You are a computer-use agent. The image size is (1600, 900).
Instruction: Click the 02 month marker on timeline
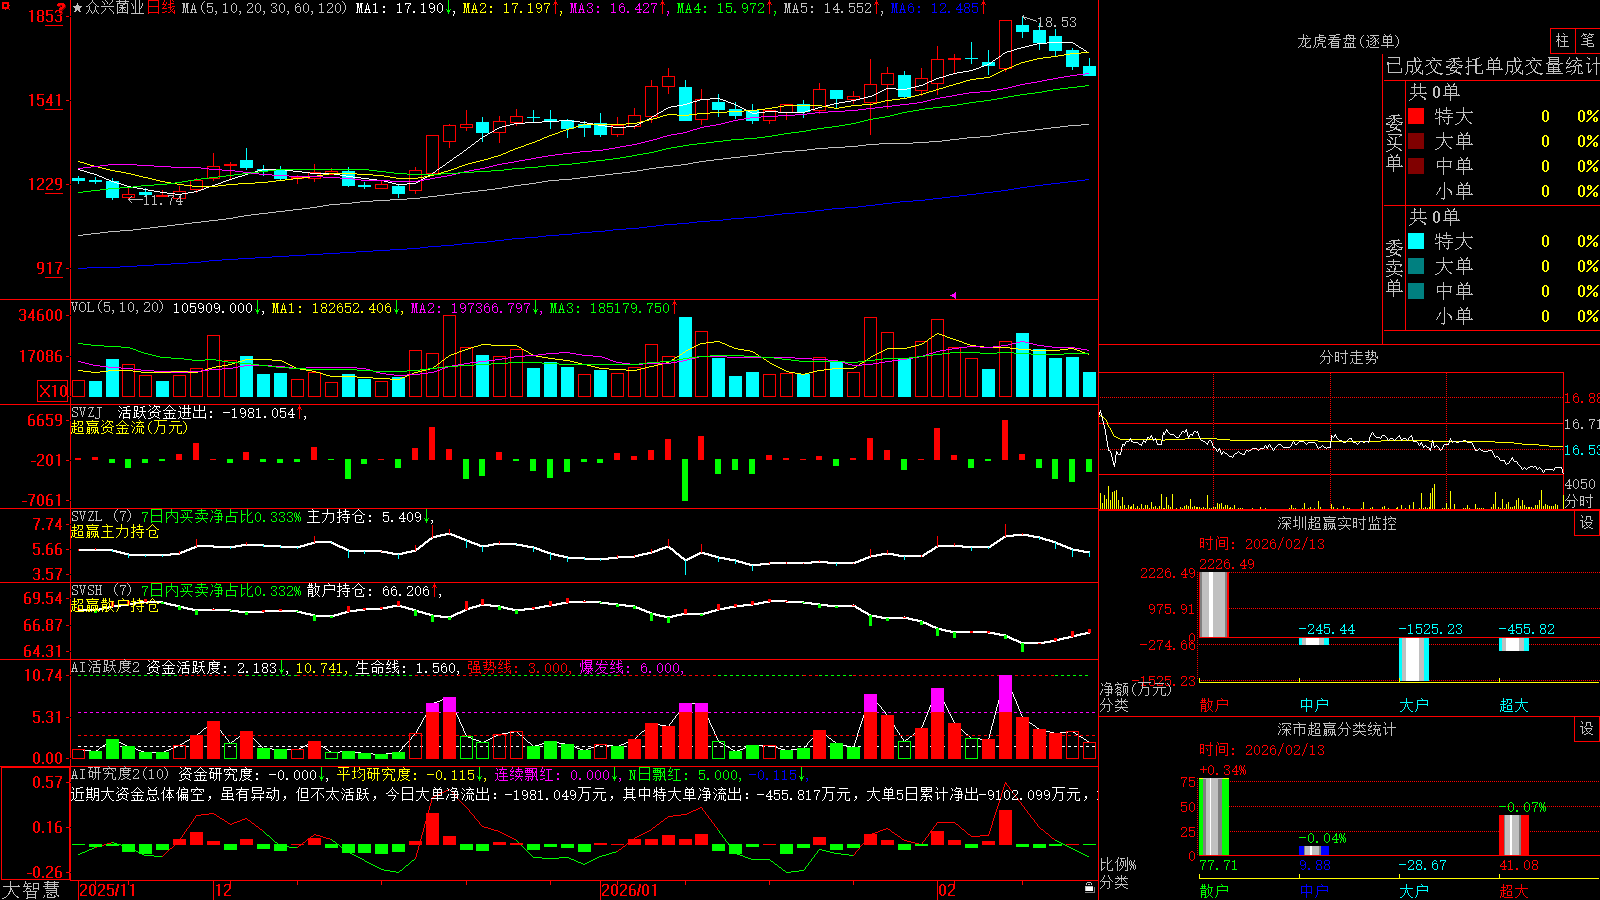point(947,890)
